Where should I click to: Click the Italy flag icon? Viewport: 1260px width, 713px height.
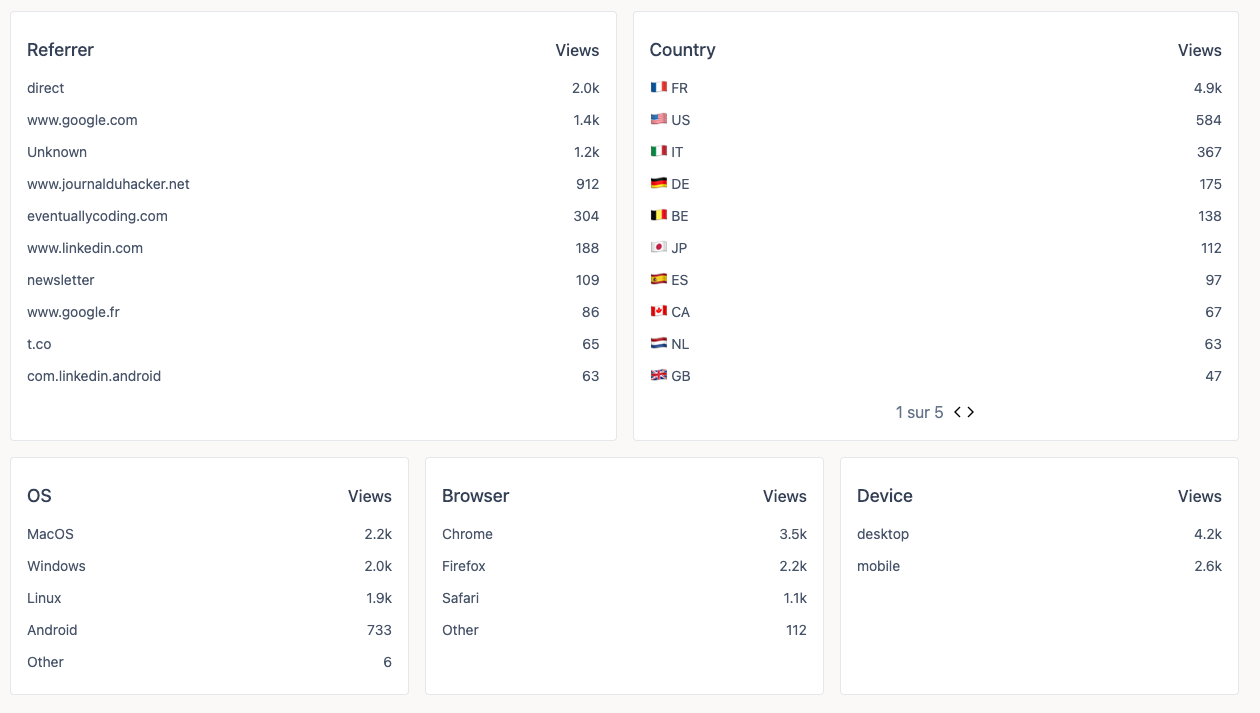(x=657, y=152)
